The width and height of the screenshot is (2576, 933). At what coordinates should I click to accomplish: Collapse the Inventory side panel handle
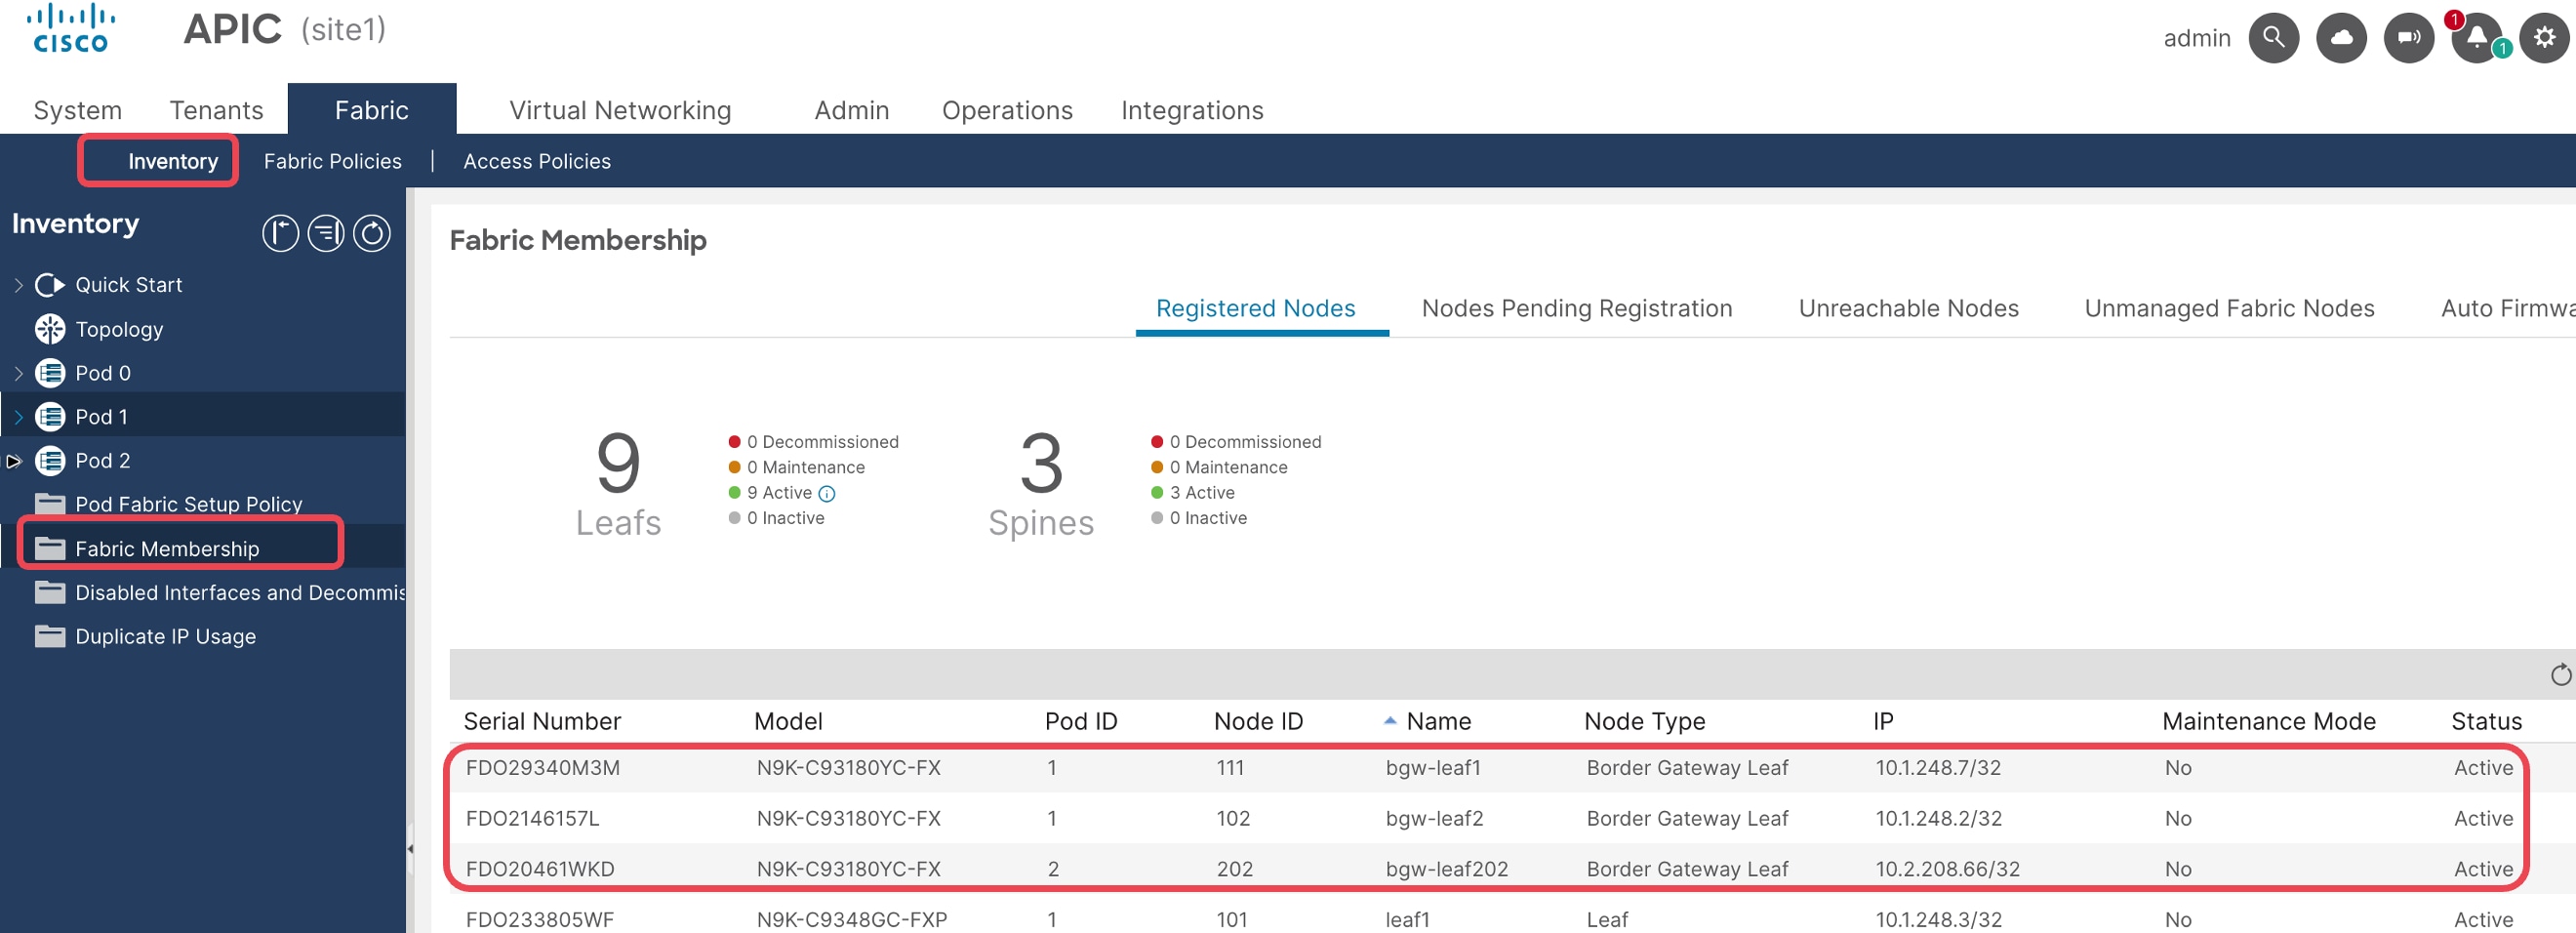(410, 848)
